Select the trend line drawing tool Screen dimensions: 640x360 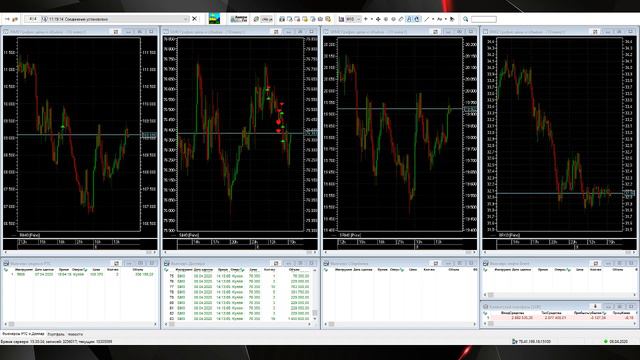[x=427, y=19]
